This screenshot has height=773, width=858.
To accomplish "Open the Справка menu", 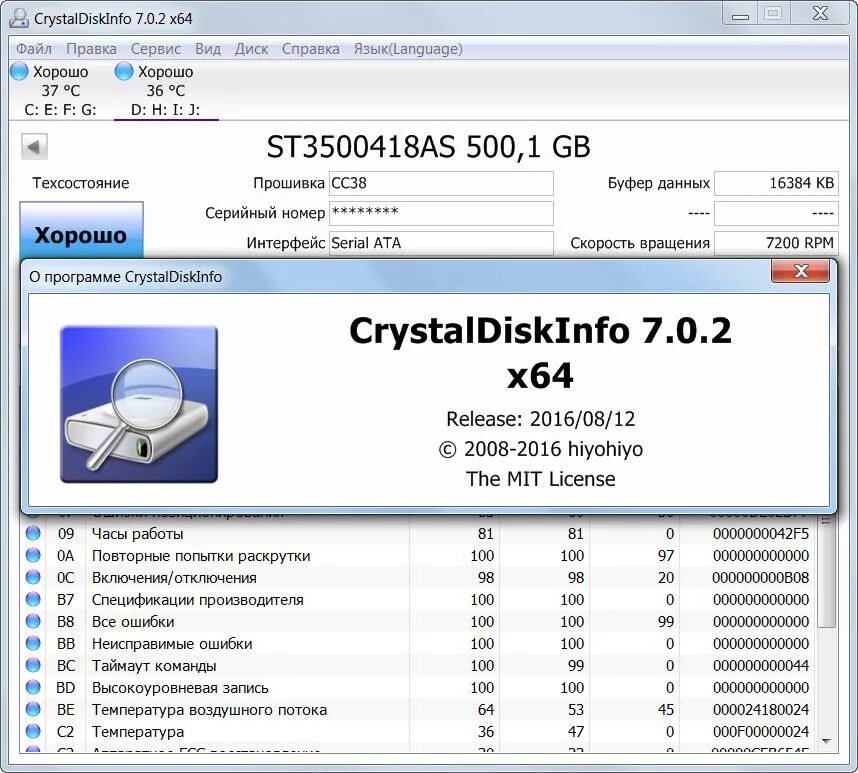I will point(310,48).
